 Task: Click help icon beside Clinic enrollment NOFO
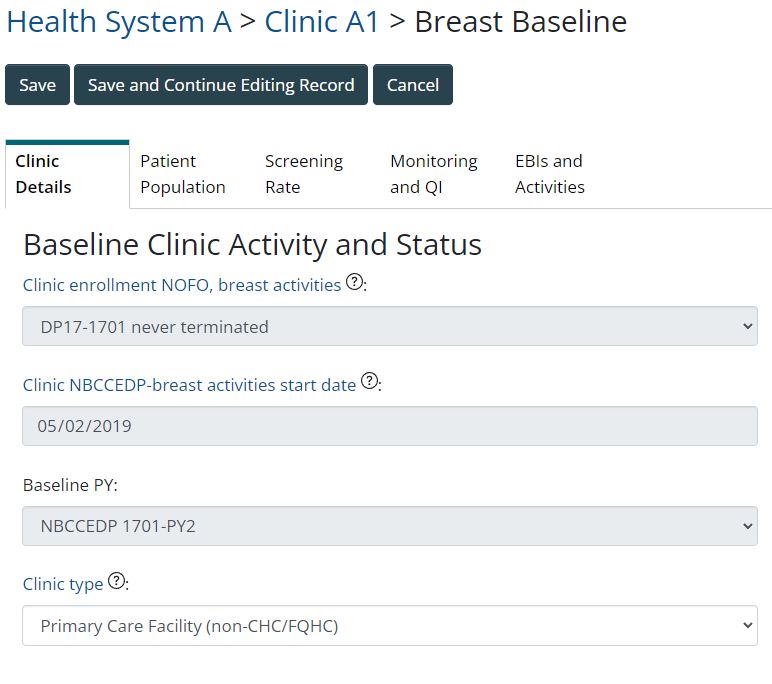(x=354, y=283)
